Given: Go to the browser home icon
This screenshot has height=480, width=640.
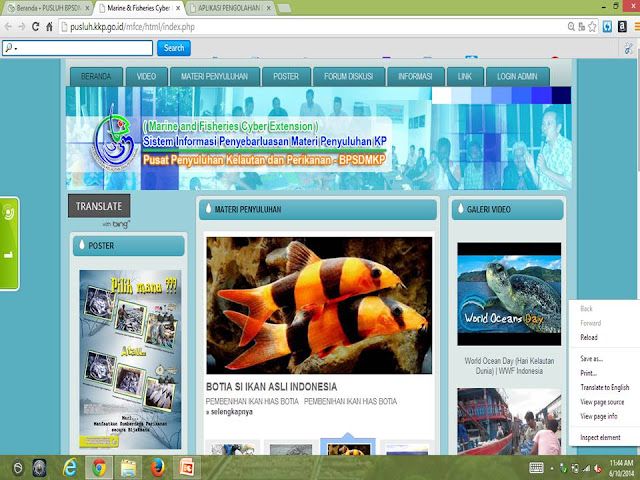Looking at the screenshot, I should pos(49,27).
